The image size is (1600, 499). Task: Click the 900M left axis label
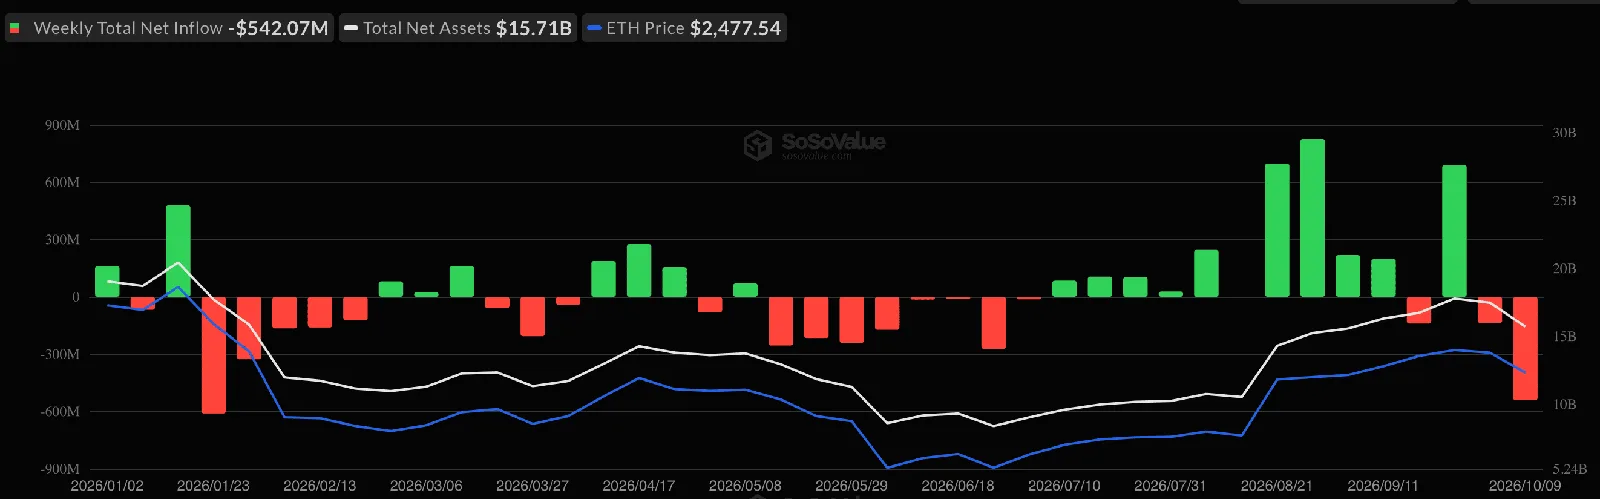(62, 125)
